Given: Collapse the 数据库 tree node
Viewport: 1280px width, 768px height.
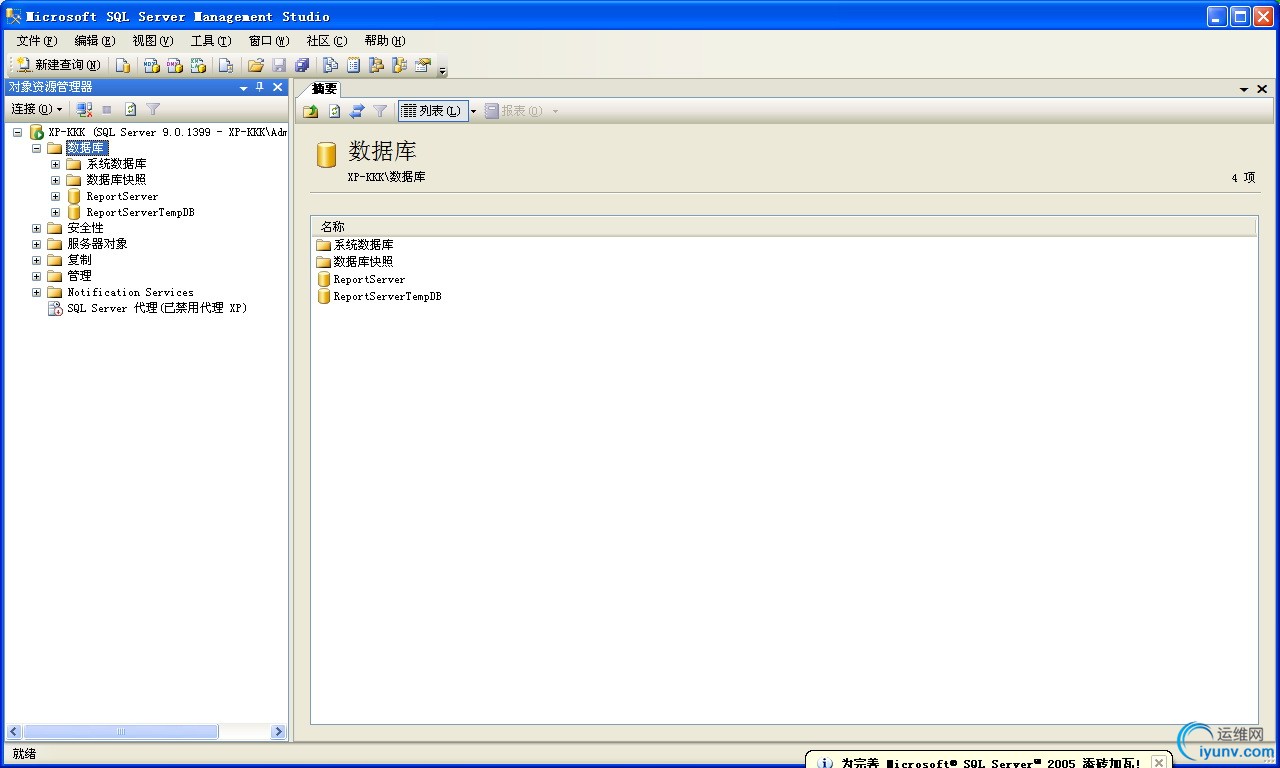Looking at the screenshot, I should click(x=37, y=148).
